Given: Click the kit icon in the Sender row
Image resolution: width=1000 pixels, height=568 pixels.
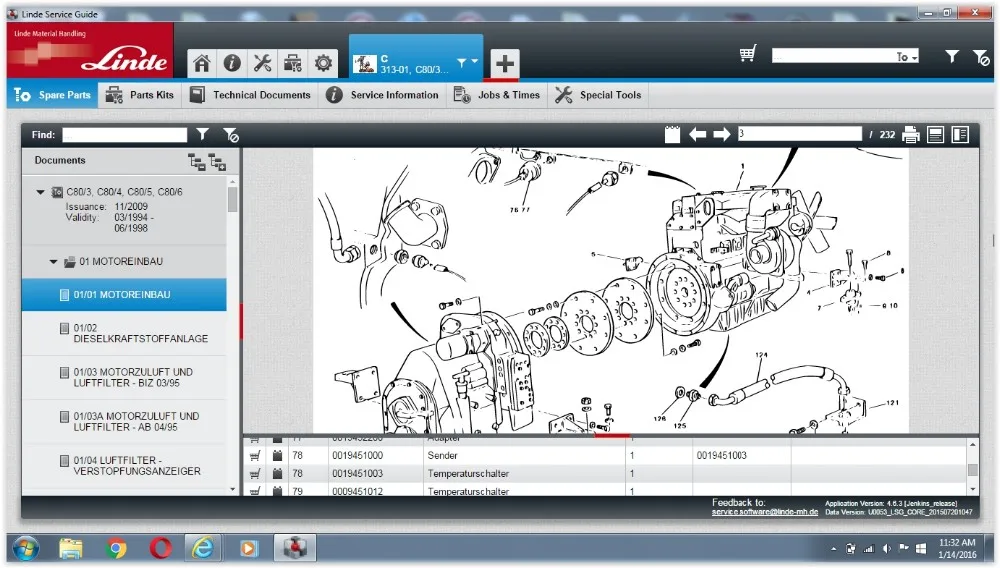Looking at the screenshot, I should pyautogui.click(x=277, y=456).
